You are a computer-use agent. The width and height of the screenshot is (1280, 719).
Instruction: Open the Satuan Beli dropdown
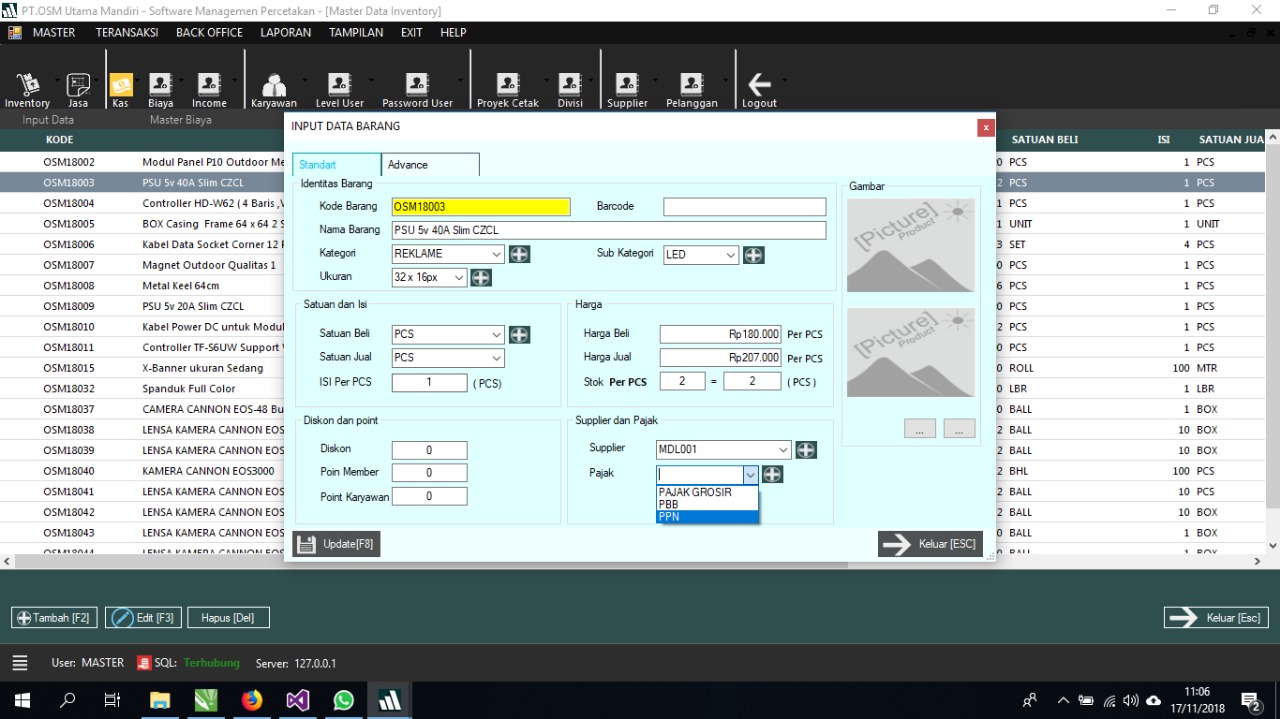(x=497, y=335)
